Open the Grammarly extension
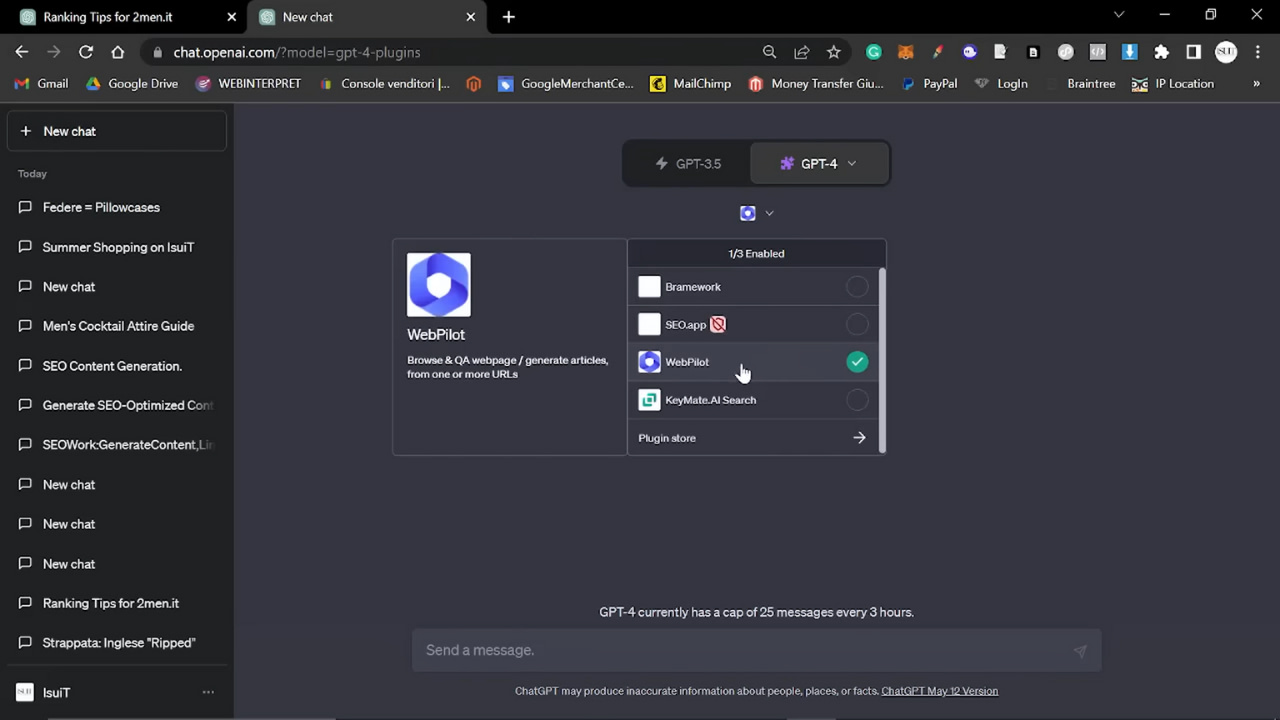This screenshot has height=720, width=1280. pyautogui.click(x=874, y=52)
